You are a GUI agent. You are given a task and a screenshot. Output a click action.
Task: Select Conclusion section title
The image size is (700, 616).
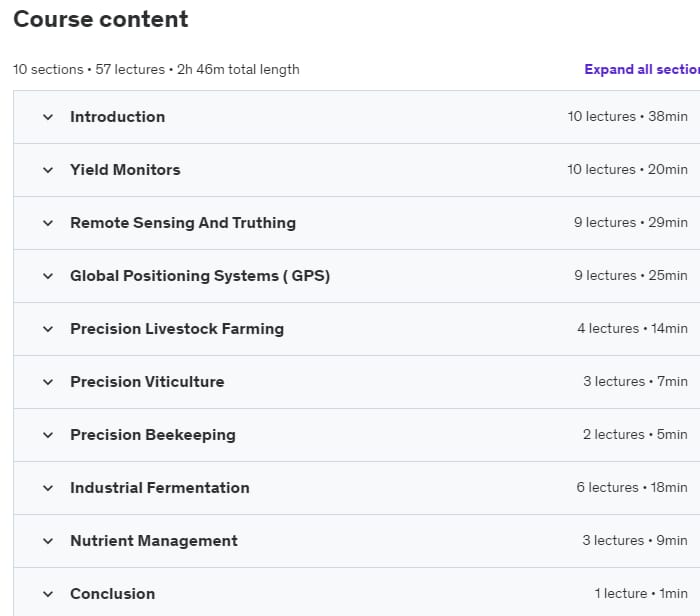[x=112, y=594]
